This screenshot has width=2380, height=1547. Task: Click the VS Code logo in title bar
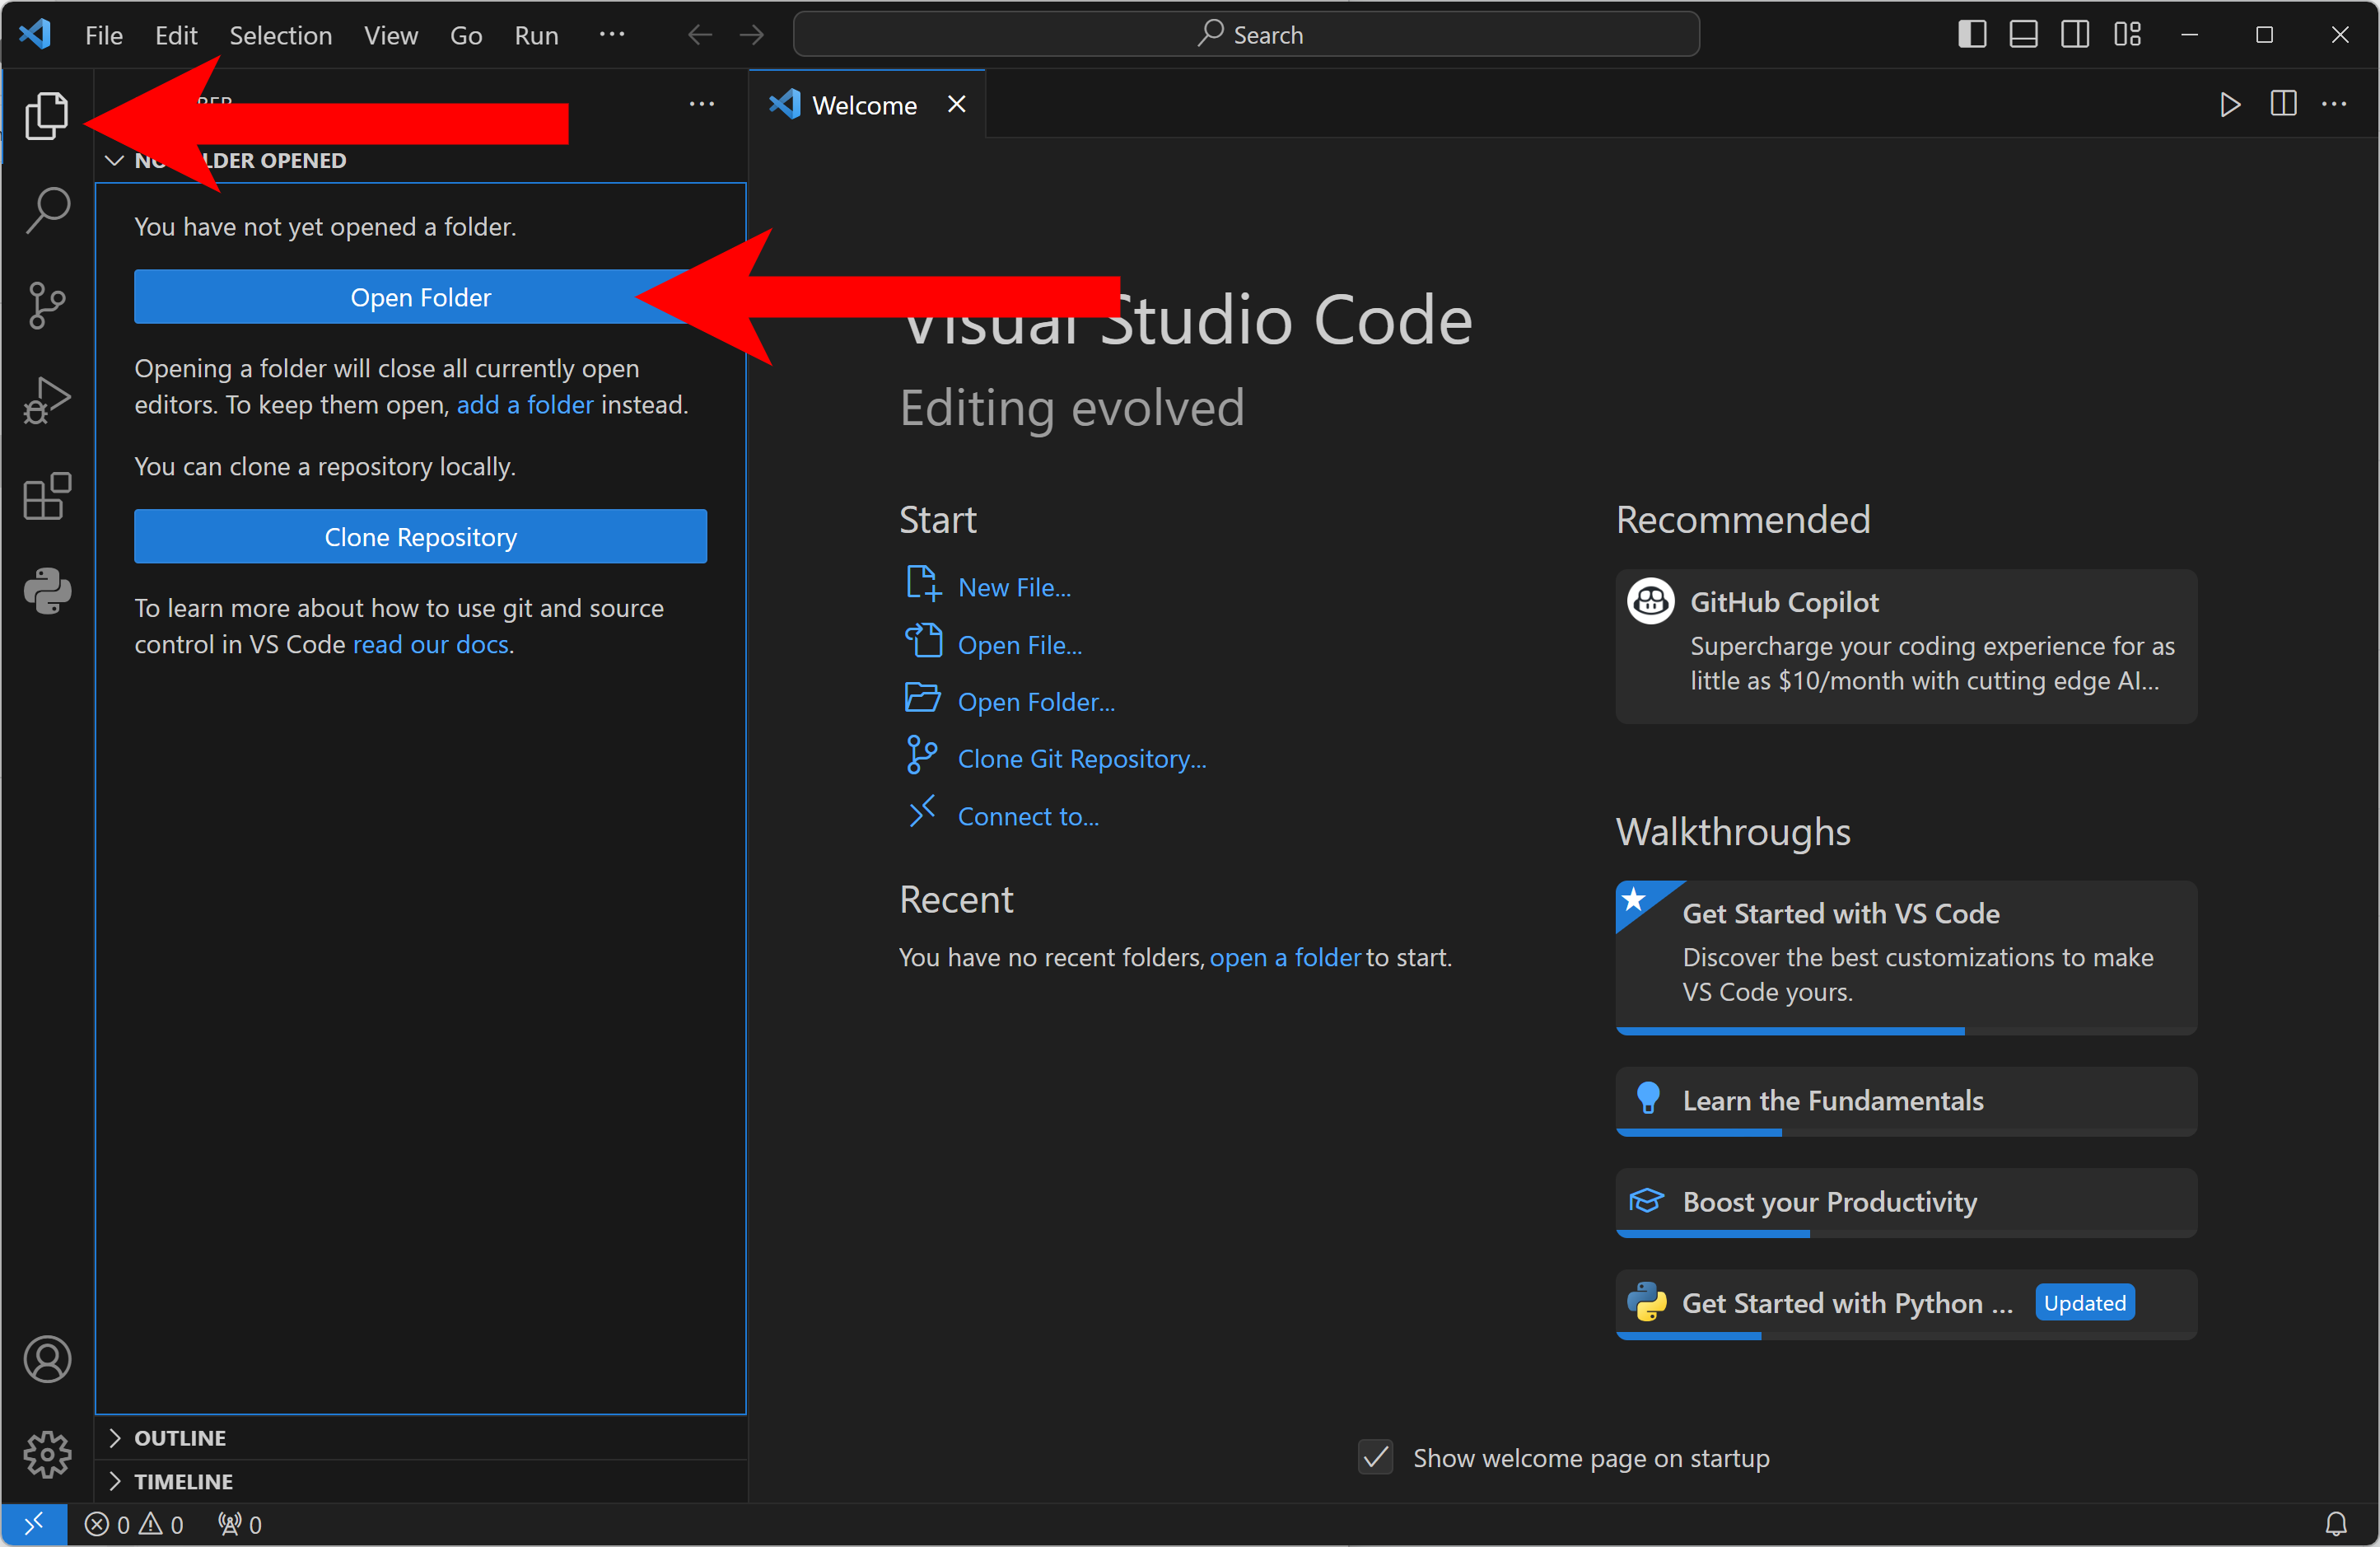[x=35, y=35]
